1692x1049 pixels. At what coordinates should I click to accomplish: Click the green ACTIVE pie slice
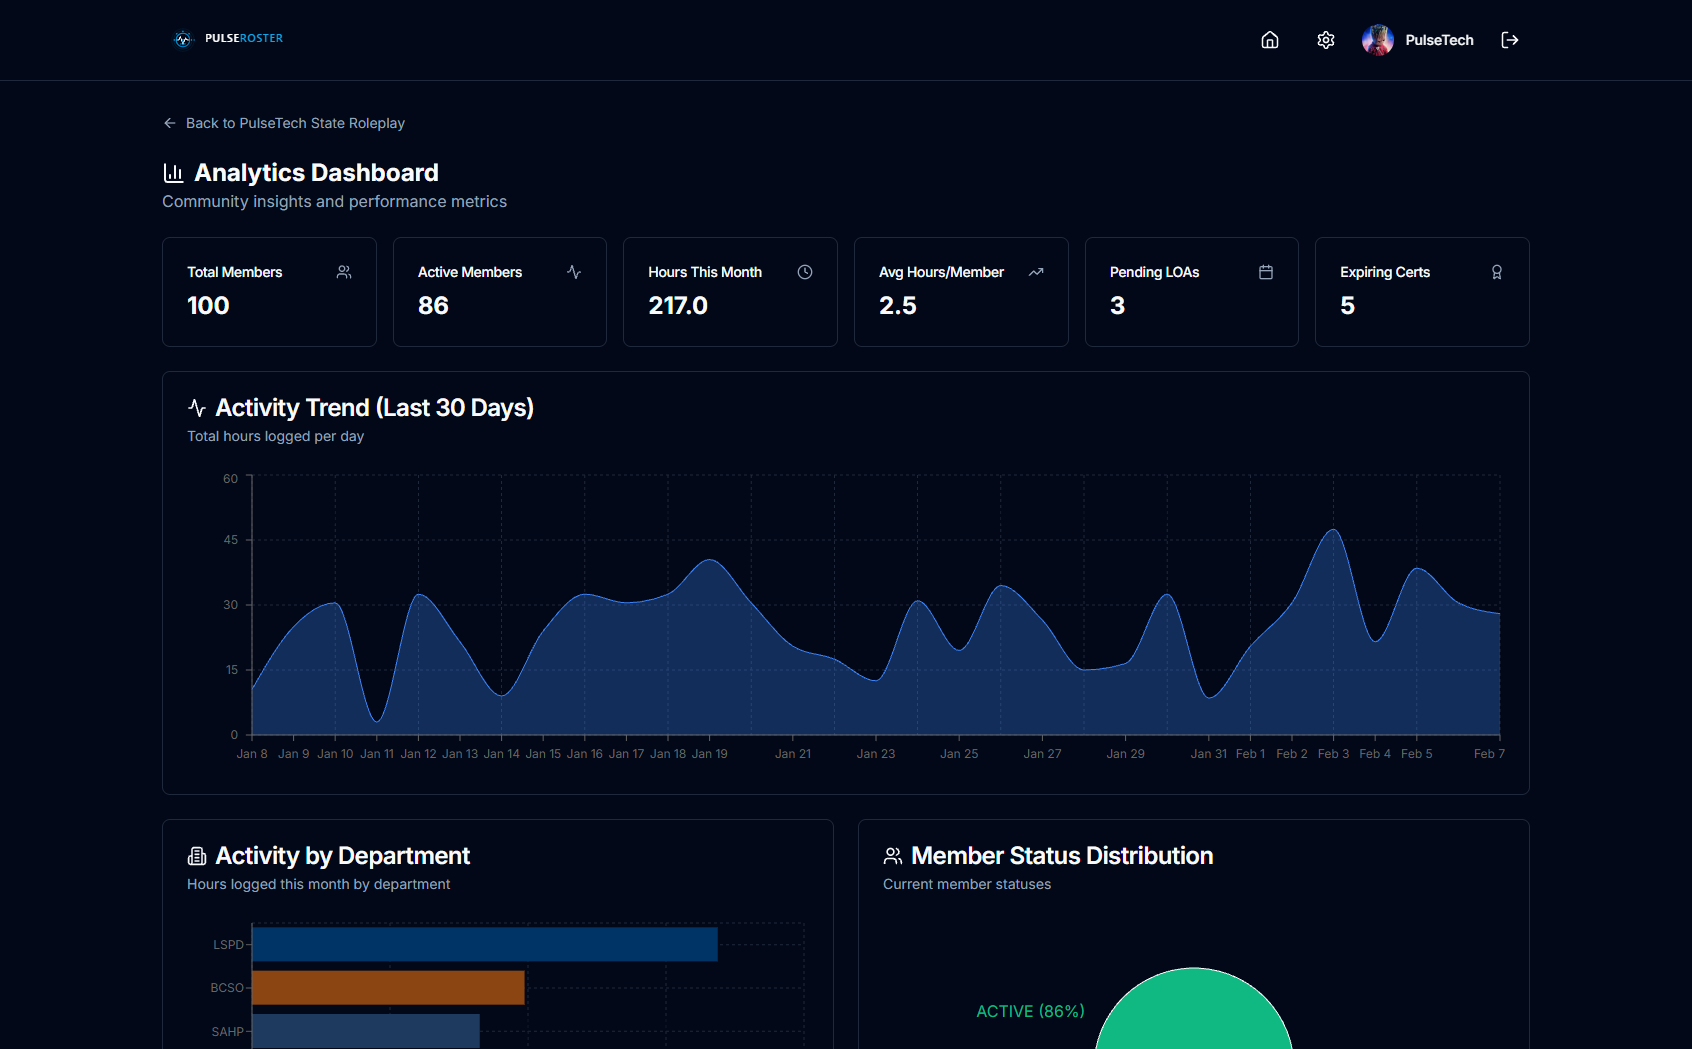[x=1194, y=1012]
